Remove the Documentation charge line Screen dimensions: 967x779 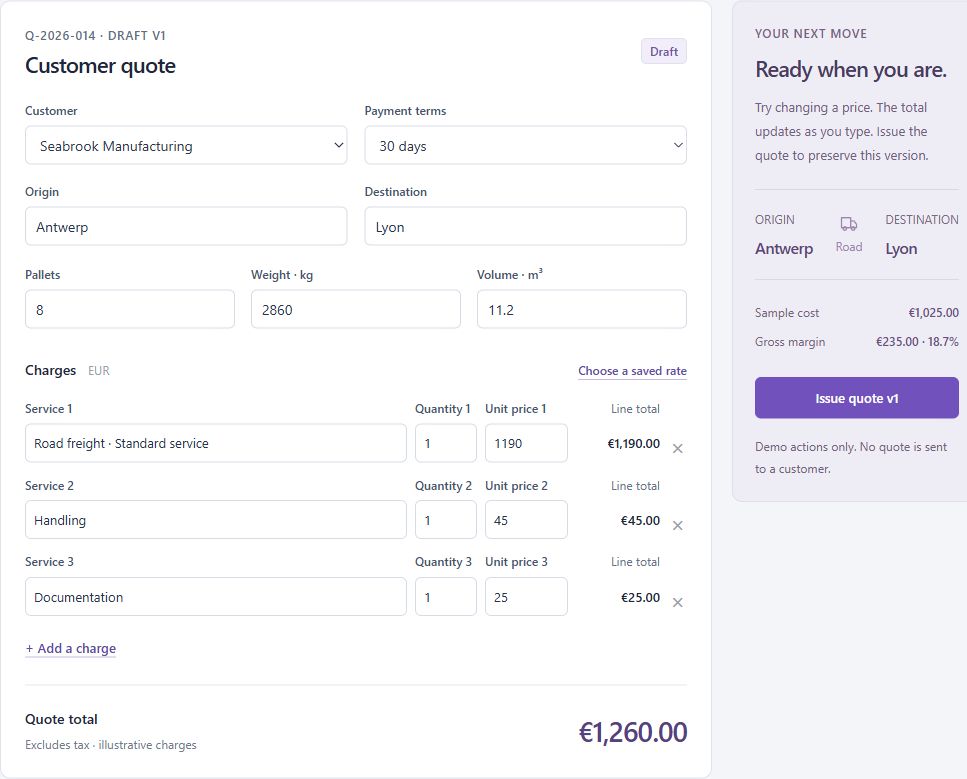pos(677,603)
